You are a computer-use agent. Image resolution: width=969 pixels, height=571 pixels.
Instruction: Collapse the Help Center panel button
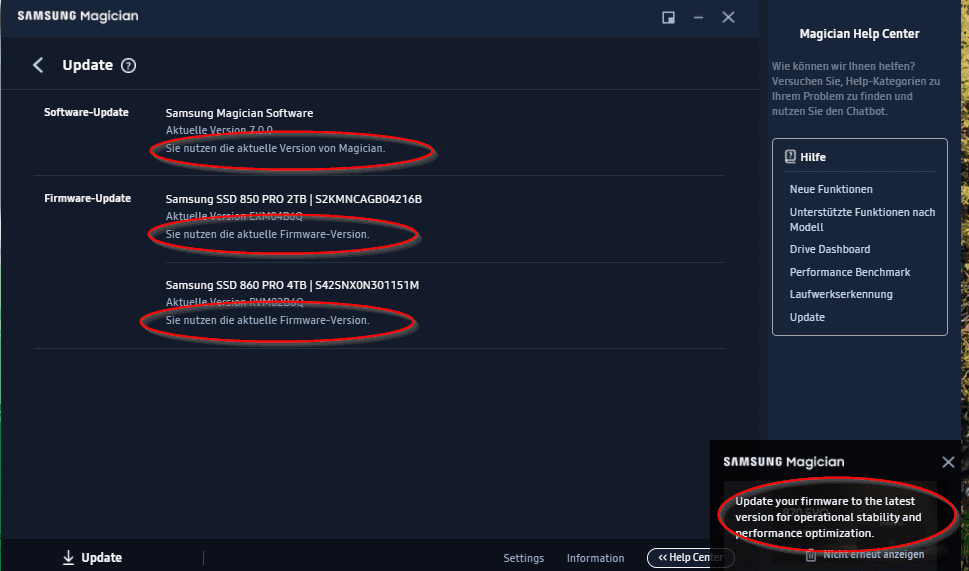[x=690, y=557]
